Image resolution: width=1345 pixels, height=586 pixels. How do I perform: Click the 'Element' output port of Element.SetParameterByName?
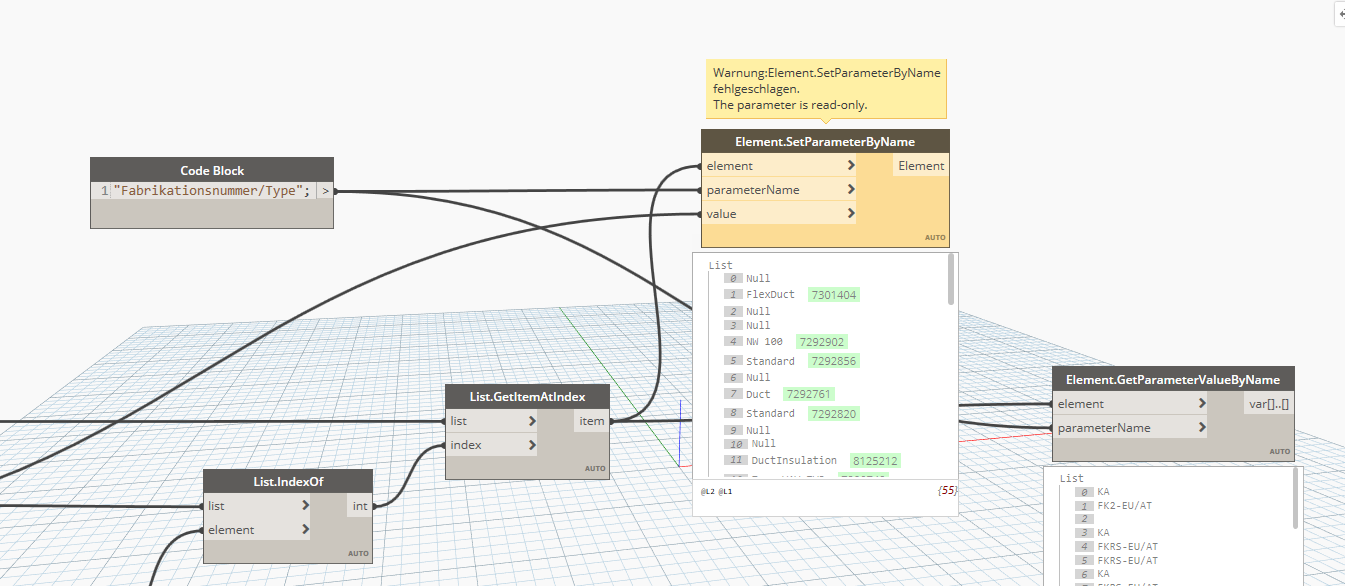[920, 166]
